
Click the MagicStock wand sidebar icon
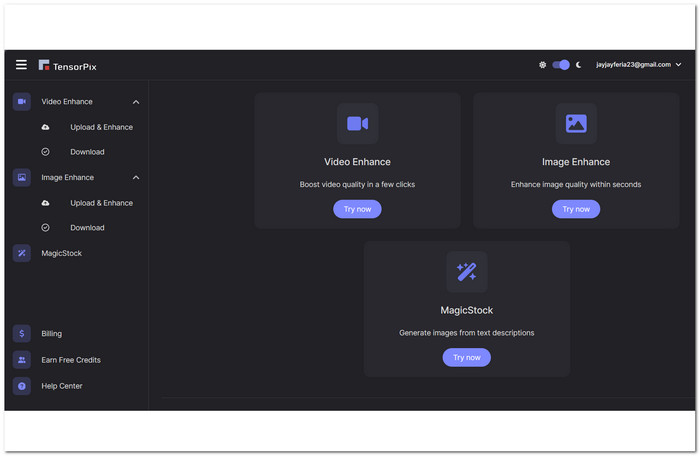point(22,253)
